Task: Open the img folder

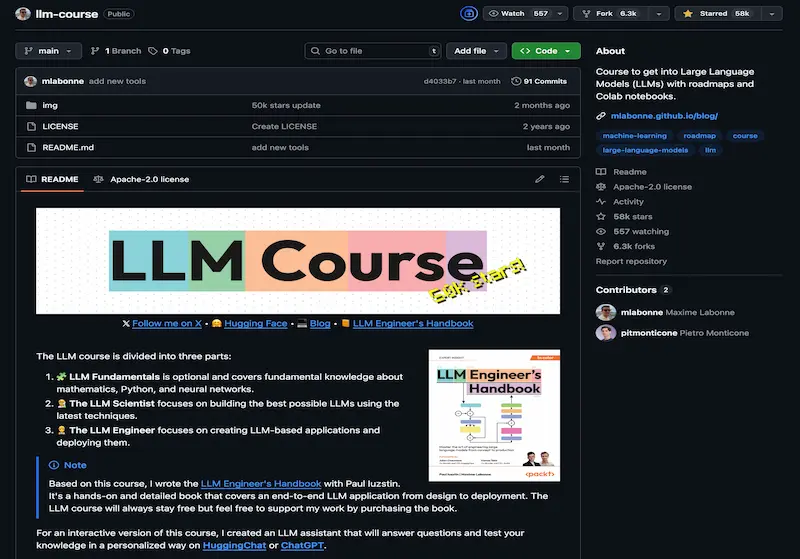Action: point(50,106)
